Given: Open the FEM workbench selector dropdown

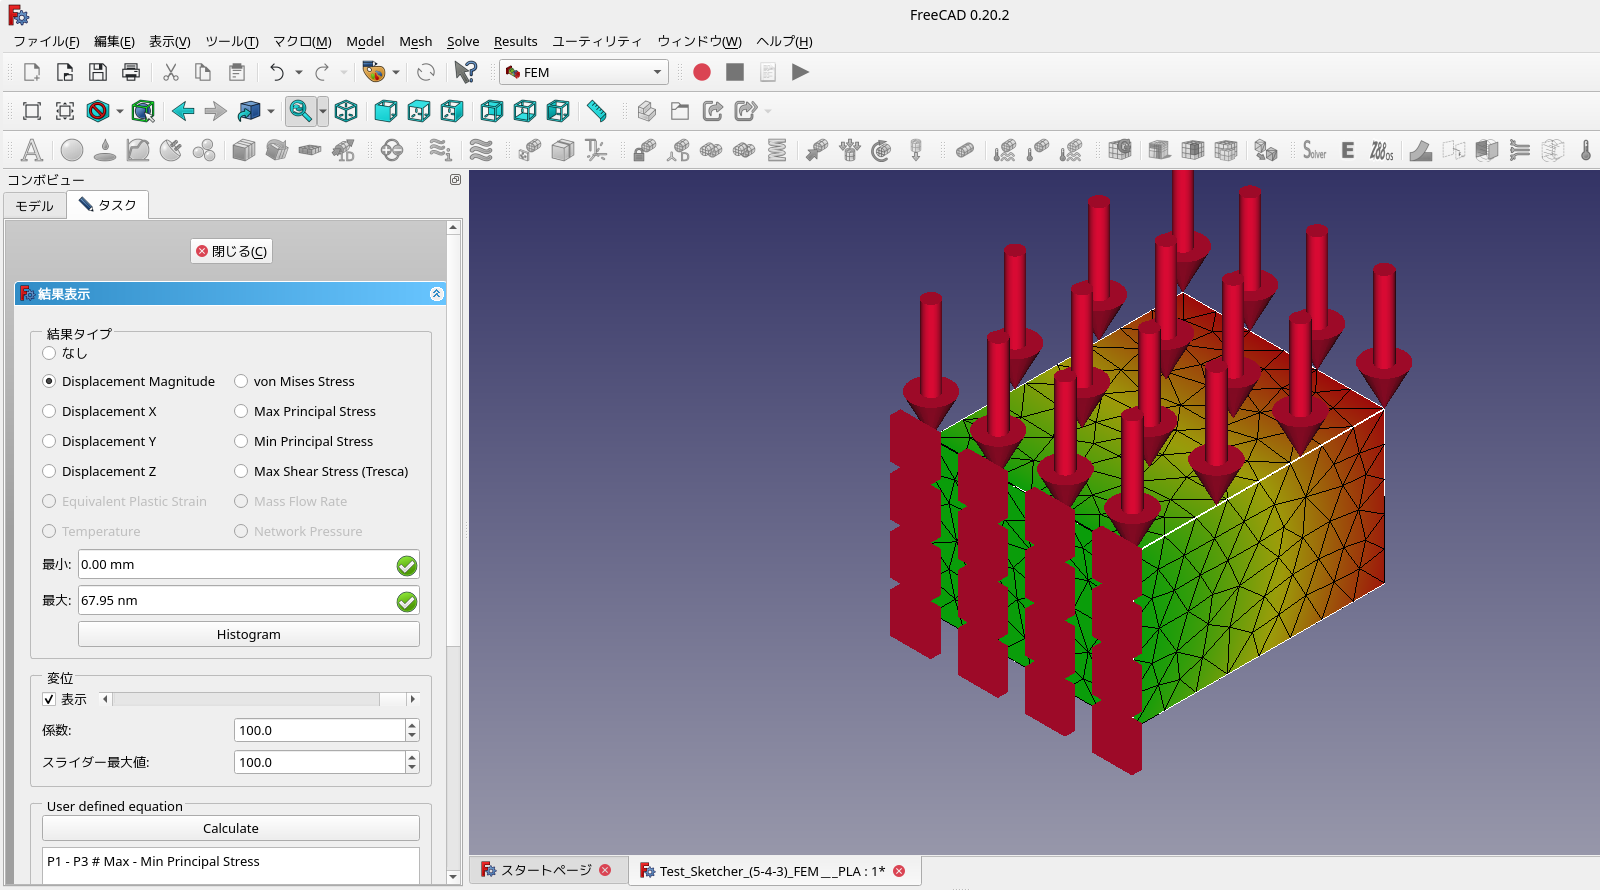Looking at the screenshot, I should coord(584,72).
